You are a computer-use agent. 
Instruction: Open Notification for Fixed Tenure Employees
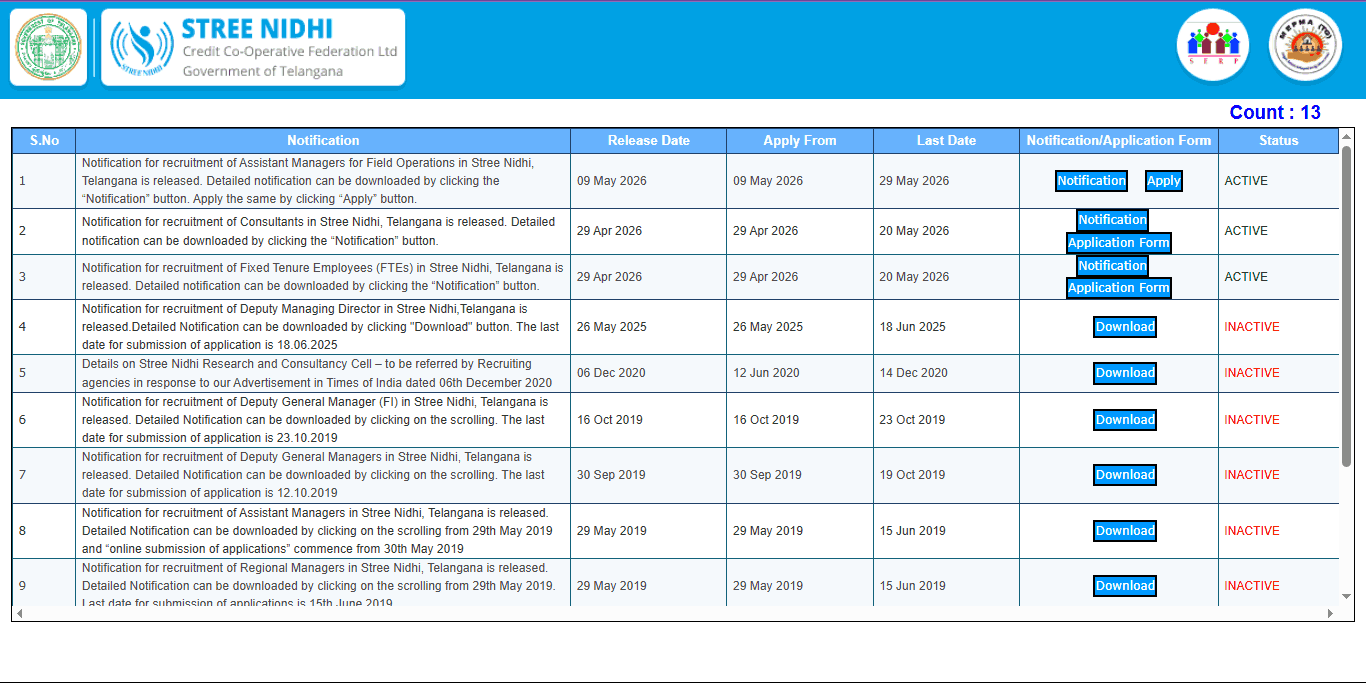tap(1112, 266)
